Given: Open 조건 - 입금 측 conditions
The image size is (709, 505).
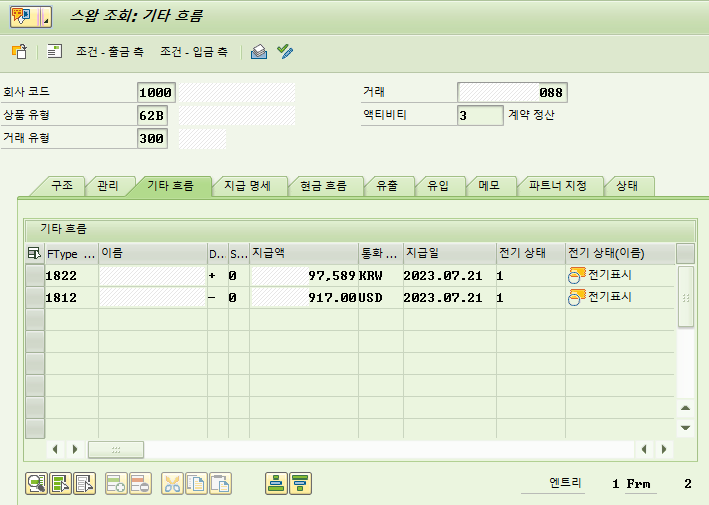Looking at the screenshot, I should (x=194, y=52).
